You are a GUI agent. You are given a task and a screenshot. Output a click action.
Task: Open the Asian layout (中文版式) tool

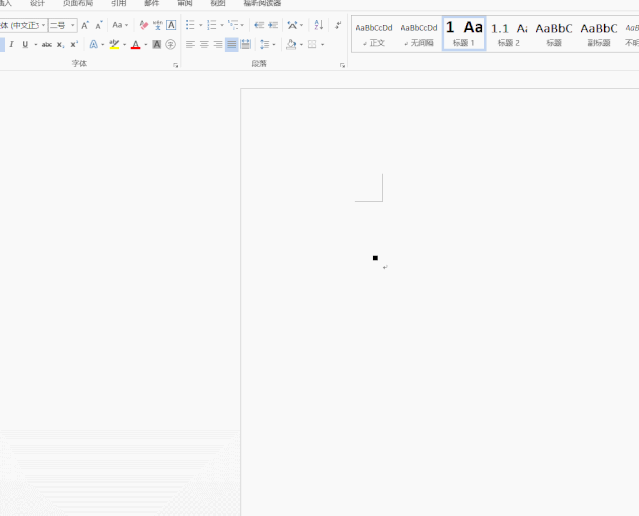pyautogui.click(x=292, y=25)
